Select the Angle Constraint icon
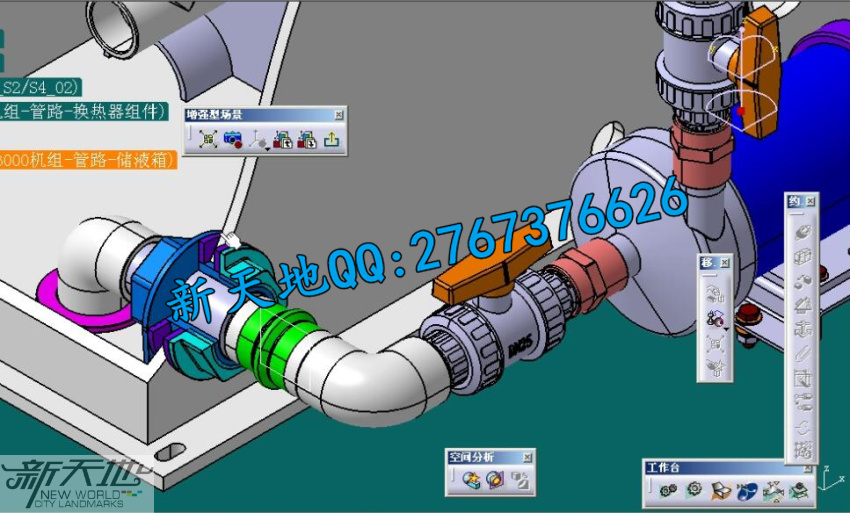Screen dimensions: 850x513 (802, 305)
